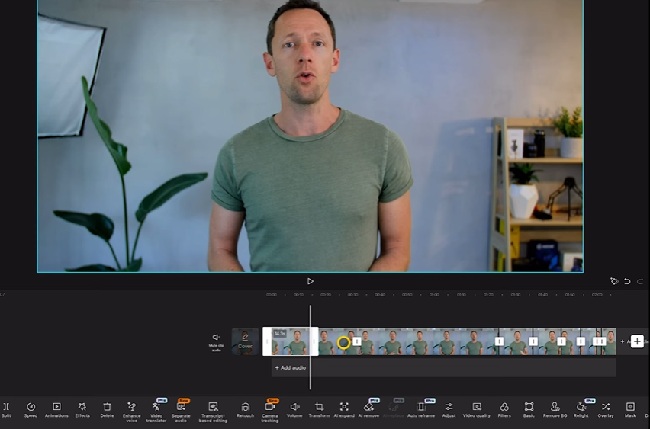Open the Relight tool
The height and width of the screenshot is (429, 650).
click(581, 409)
